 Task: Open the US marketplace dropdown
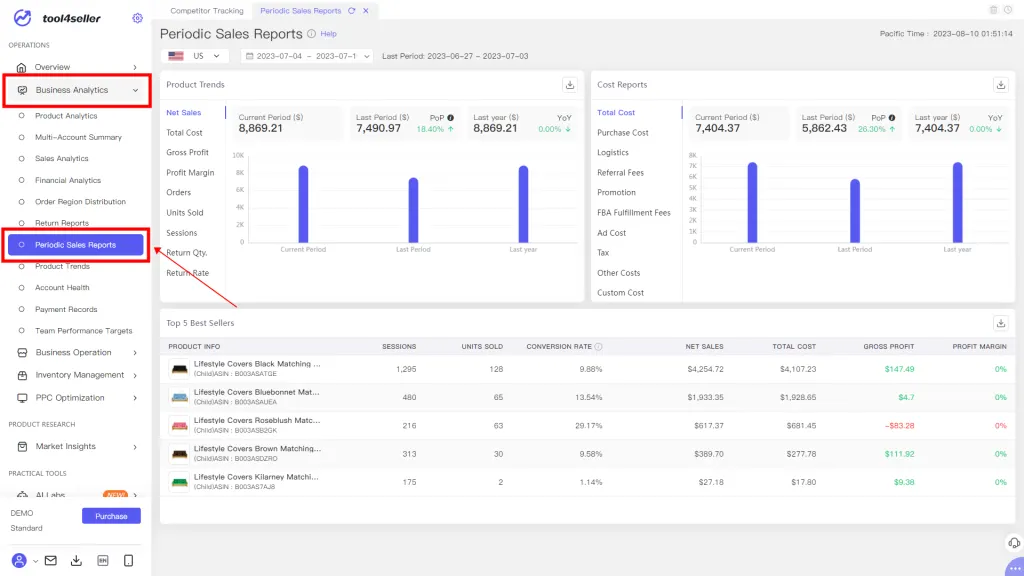(x=194, y=56)
